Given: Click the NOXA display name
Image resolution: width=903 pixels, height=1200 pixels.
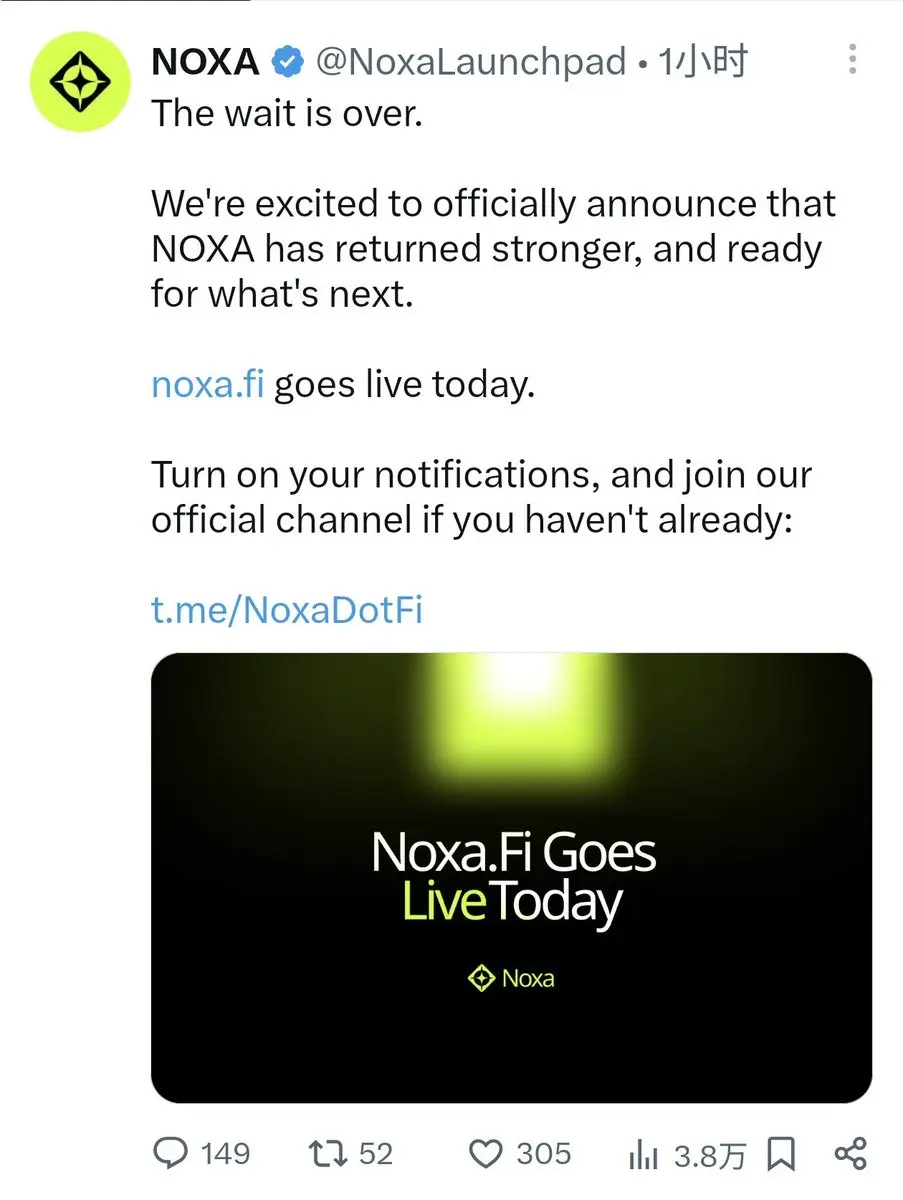Looking at the screenshot, I should (205, 64).
